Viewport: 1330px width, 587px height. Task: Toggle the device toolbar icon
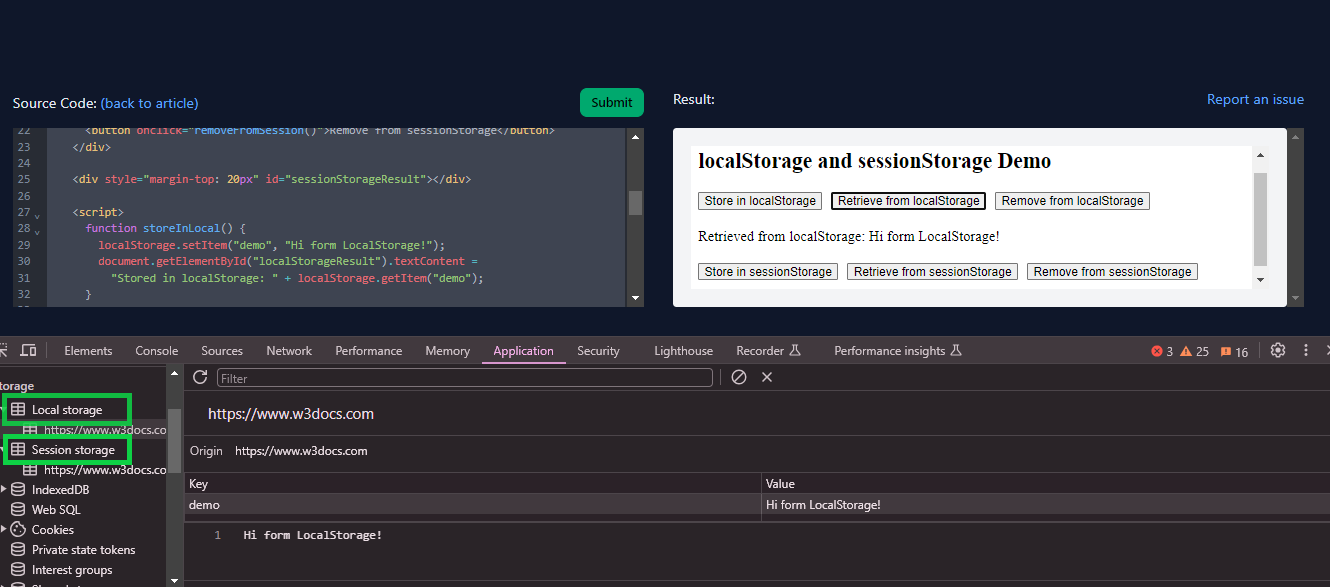[28, 350]
